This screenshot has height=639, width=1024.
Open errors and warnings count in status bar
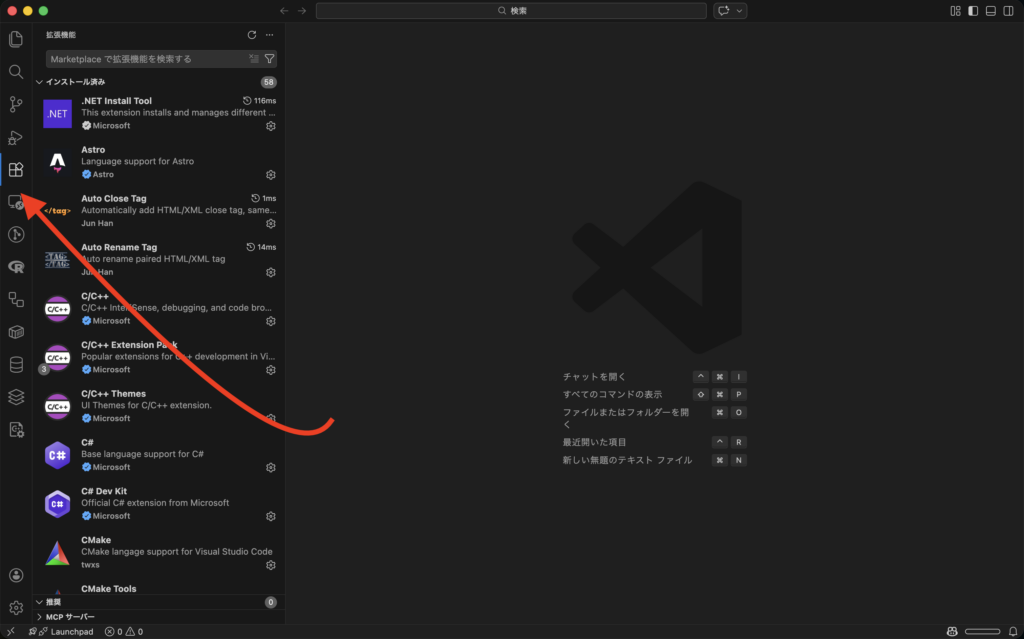point(124,631)
